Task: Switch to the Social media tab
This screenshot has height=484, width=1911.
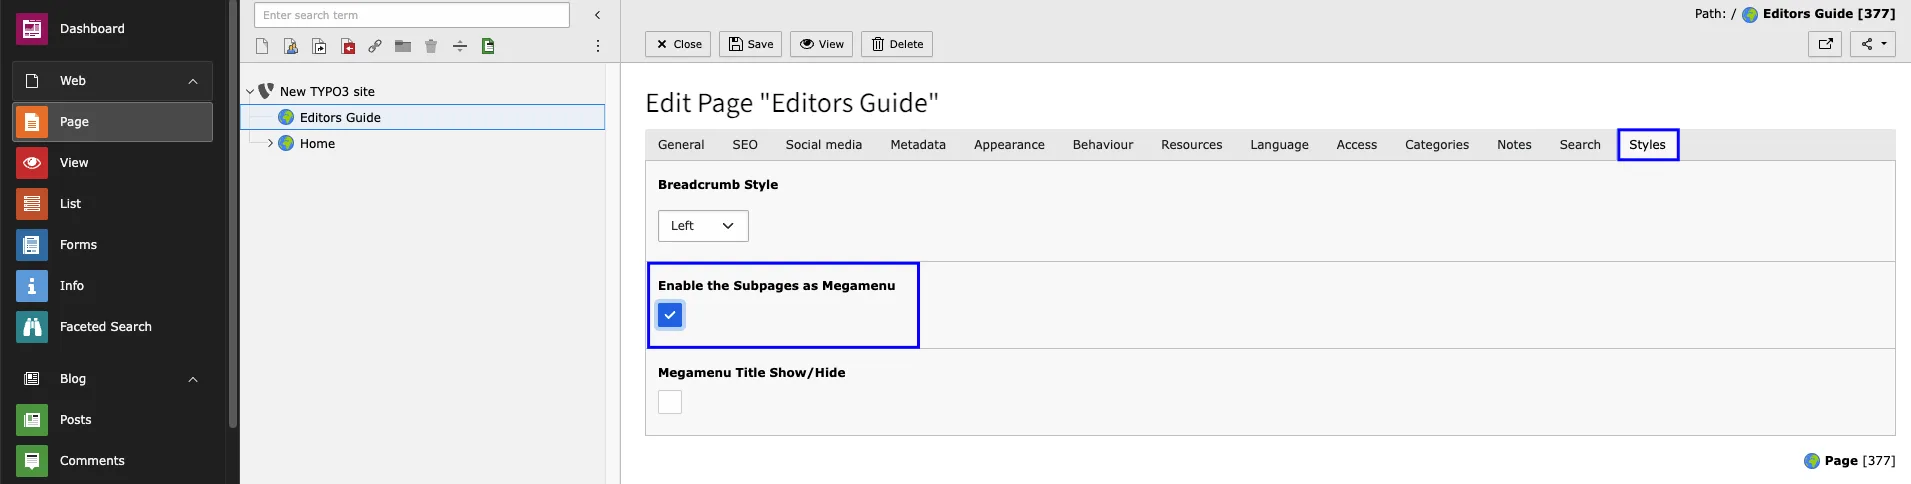Action: pos(824,145)
